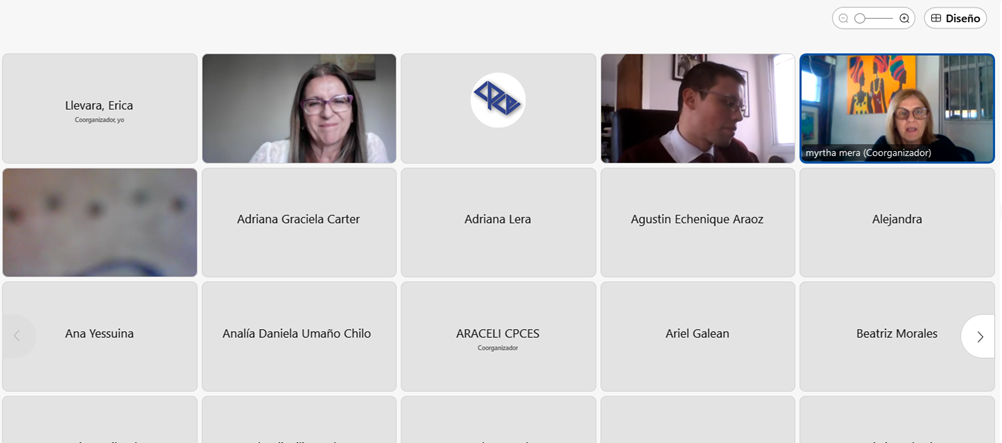1002x443 pixels.
Task: Select video of woman with purple glasses
Action: 299,108
